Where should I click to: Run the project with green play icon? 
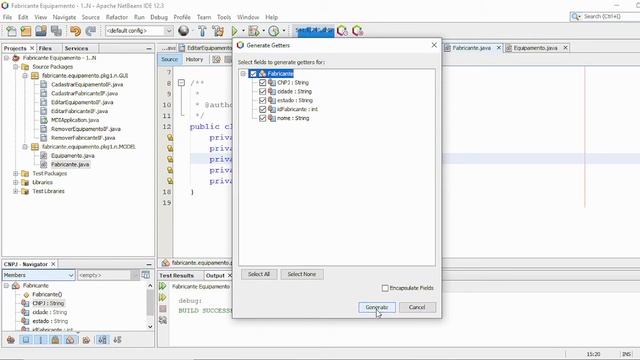pyautogui.click(x=235, y=31)
